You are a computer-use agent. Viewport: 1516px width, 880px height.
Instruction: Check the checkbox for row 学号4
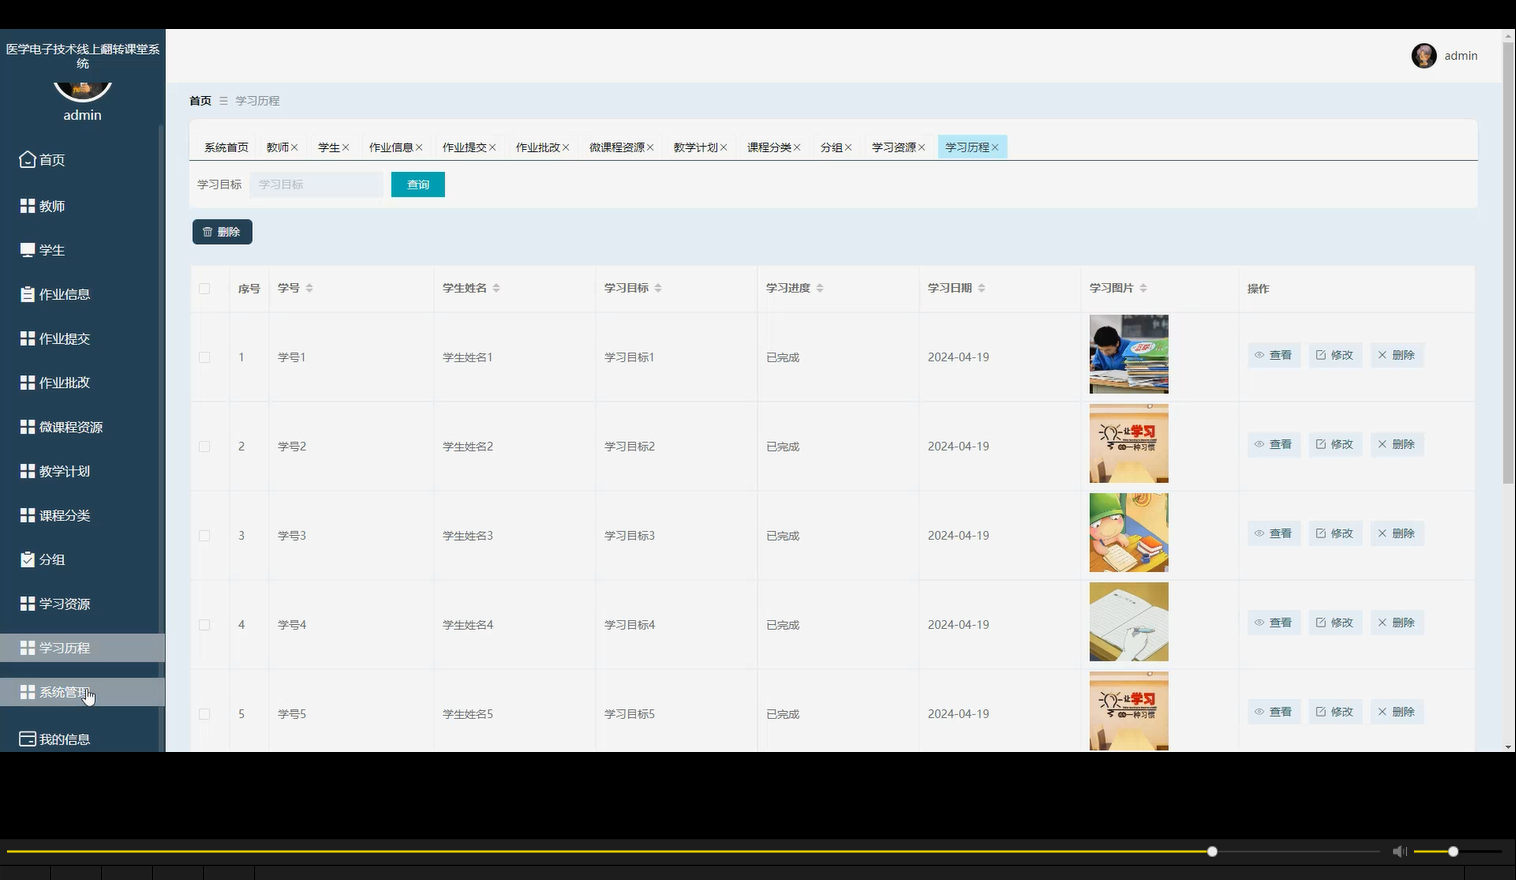pyautogui.click(x=204, y=624)
